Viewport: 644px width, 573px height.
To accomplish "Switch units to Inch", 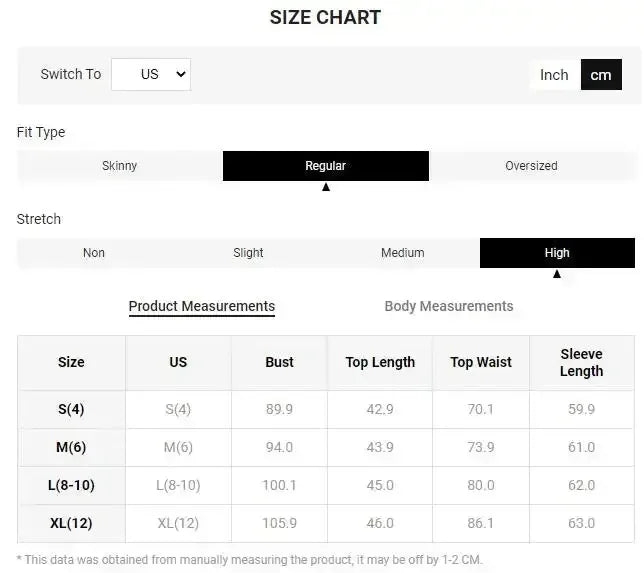I will tap(554, 74).
